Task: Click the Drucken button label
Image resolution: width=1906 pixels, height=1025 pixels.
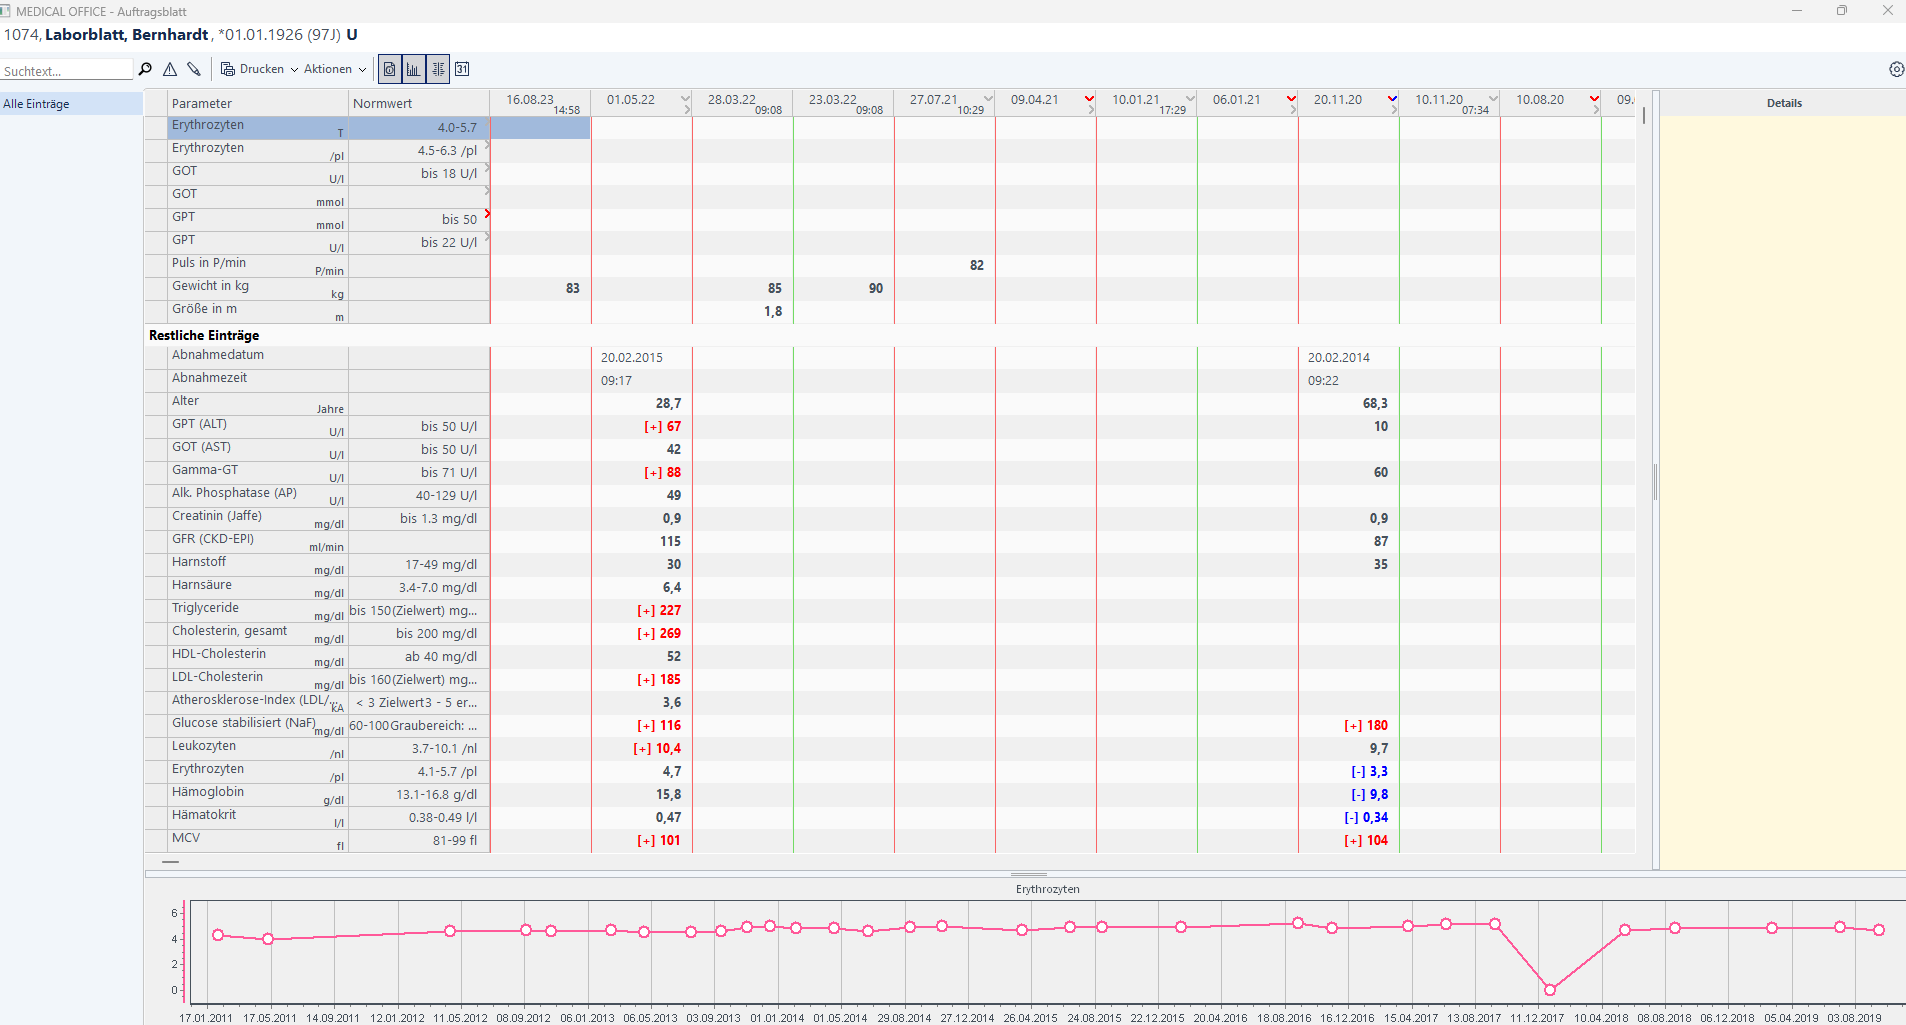Action: pos(262,69)
